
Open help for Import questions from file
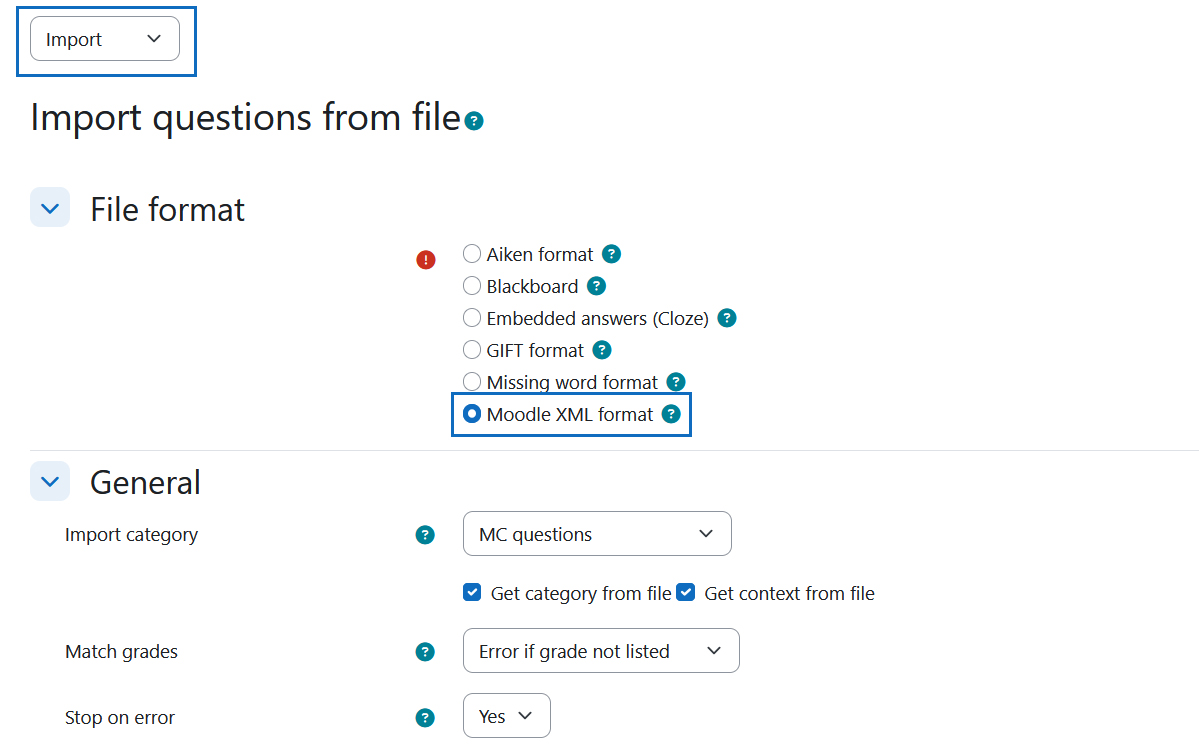coord(474,121)
